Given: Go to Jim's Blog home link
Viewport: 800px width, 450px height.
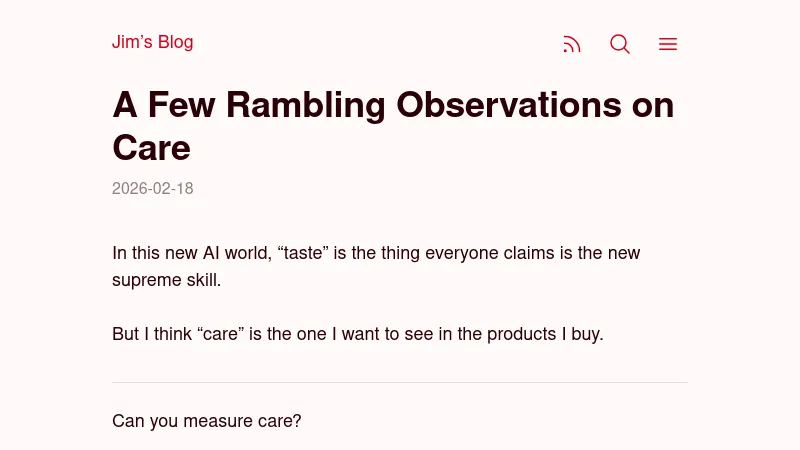Looking at the screenshot, I should coord(152,42).
